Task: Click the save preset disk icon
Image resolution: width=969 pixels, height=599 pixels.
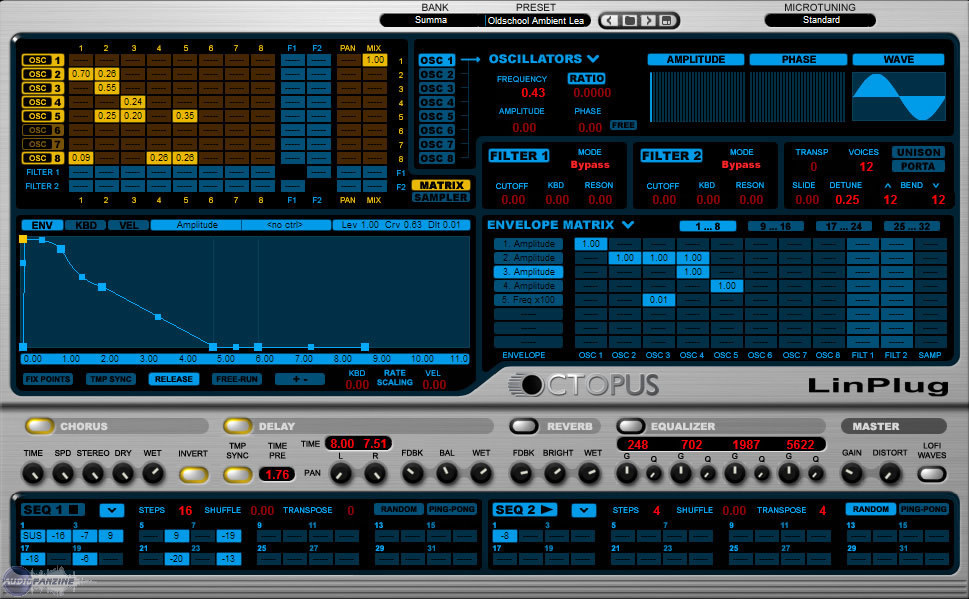Action: click(x=667, y=20)
